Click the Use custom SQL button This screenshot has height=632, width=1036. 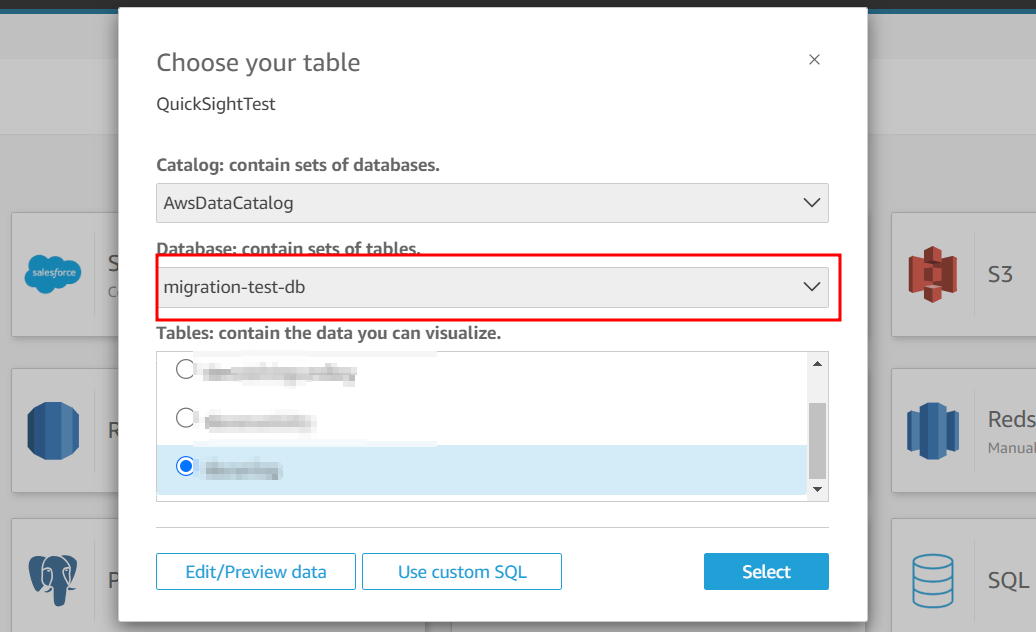tap(462, 572)
